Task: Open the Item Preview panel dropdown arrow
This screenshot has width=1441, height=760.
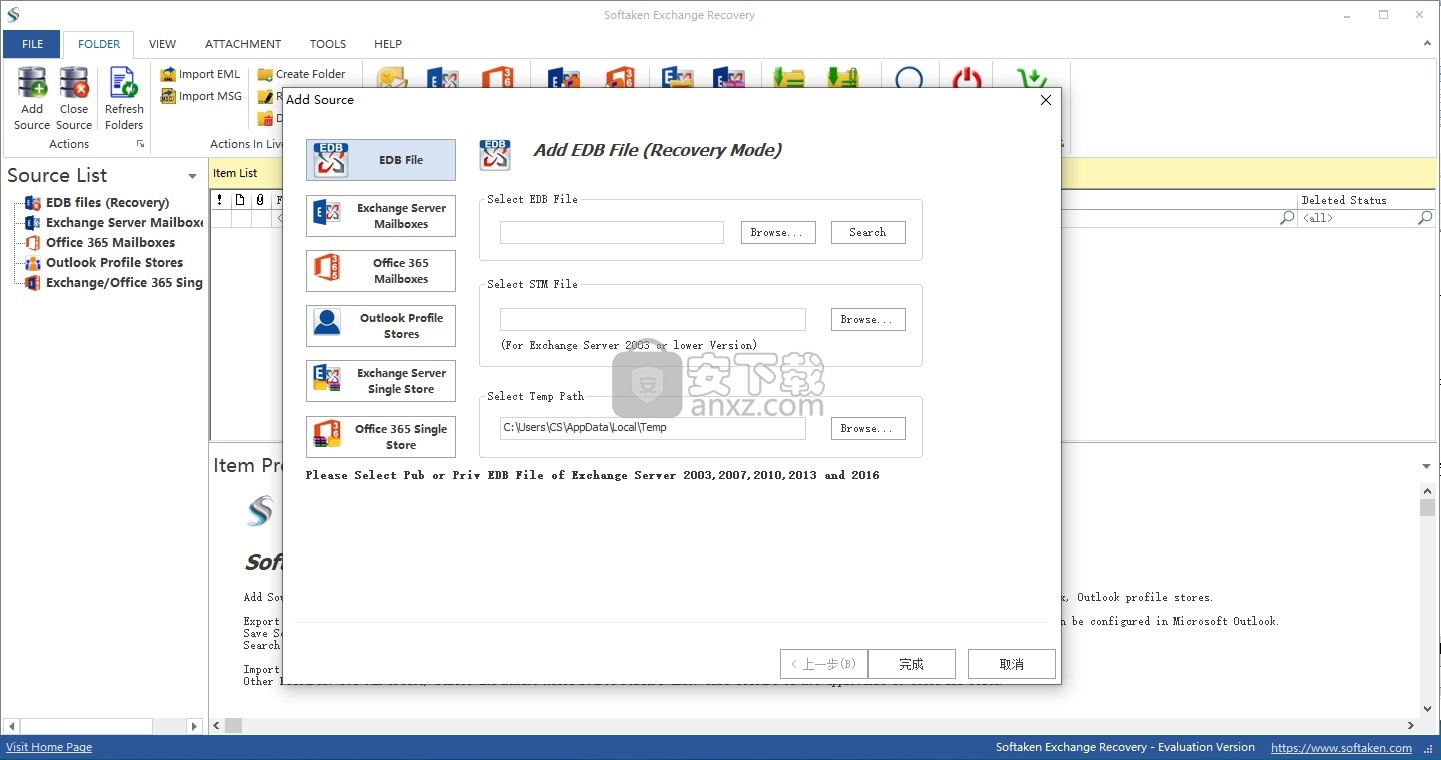Action: (1426, 467)
